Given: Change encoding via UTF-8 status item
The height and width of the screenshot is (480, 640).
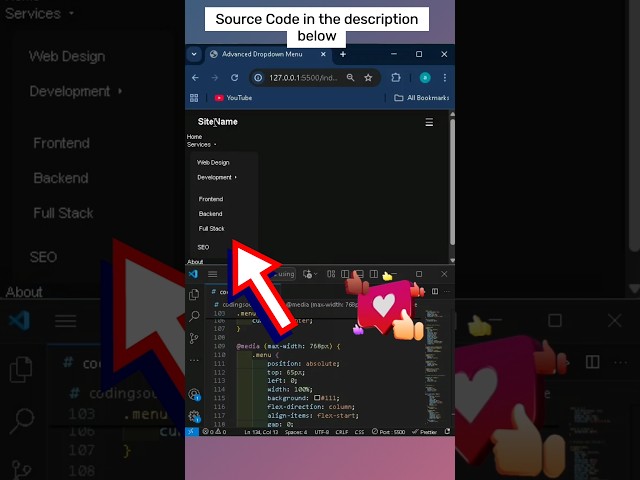Looking at the screenshot, I should (322, 432).
